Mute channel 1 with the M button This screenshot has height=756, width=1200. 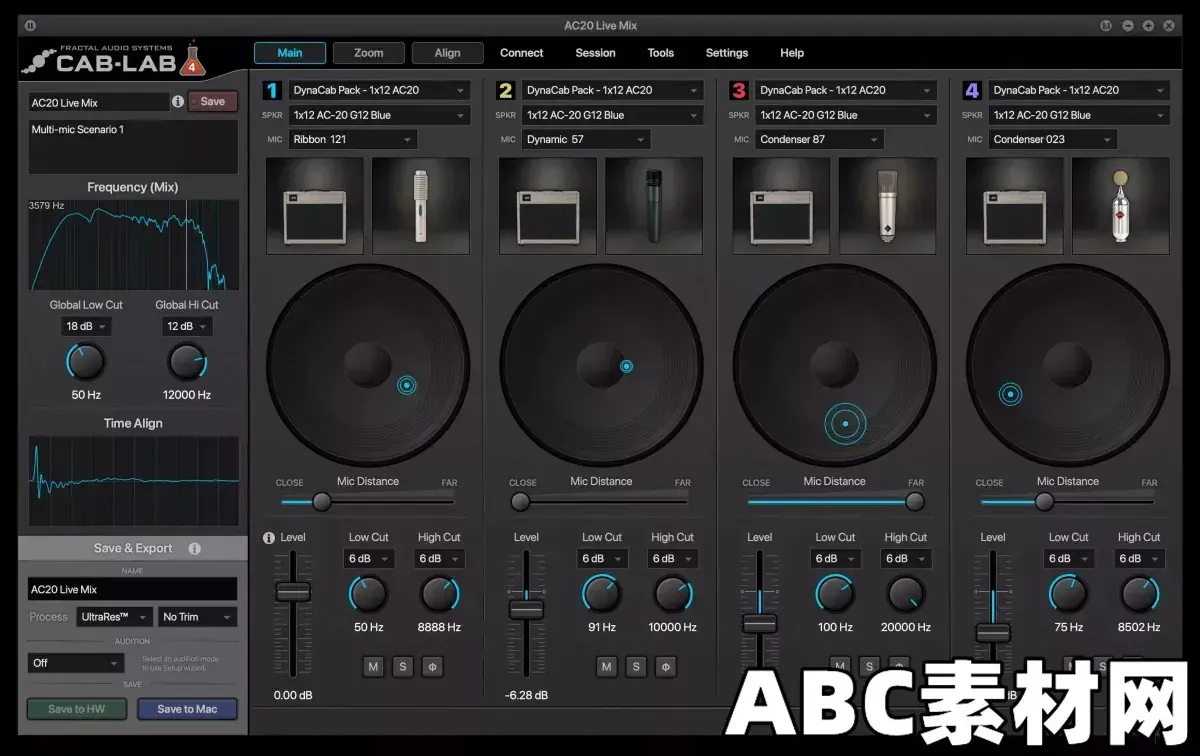pos(372,666)
